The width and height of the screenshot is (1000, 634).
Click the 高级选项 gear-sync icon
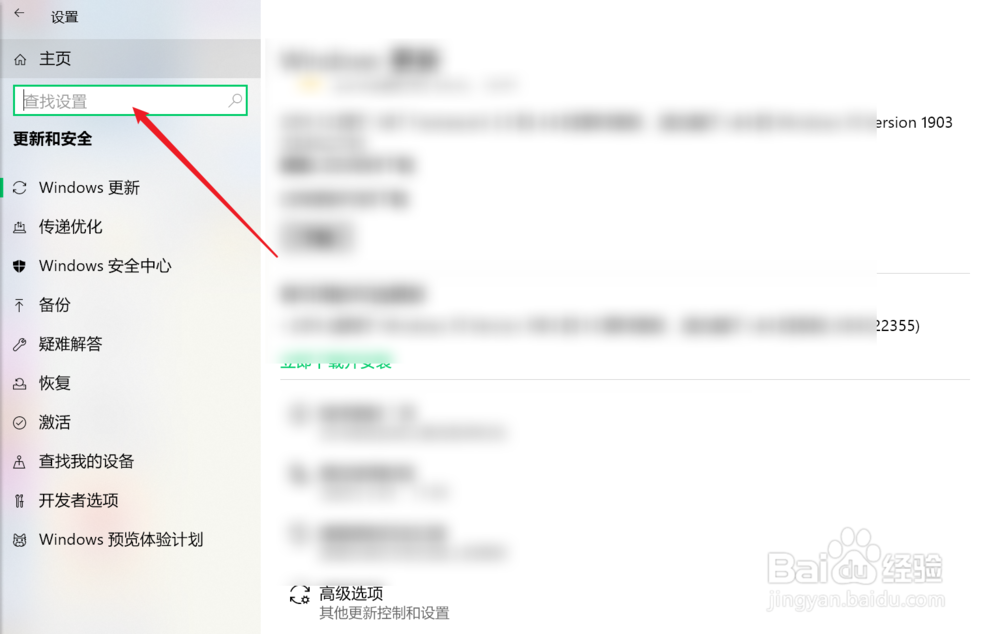(299, 595)
